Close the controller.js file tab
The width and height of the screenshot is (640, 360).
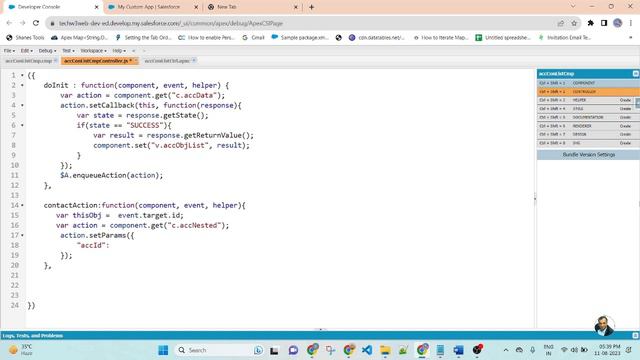coord(136,60)
